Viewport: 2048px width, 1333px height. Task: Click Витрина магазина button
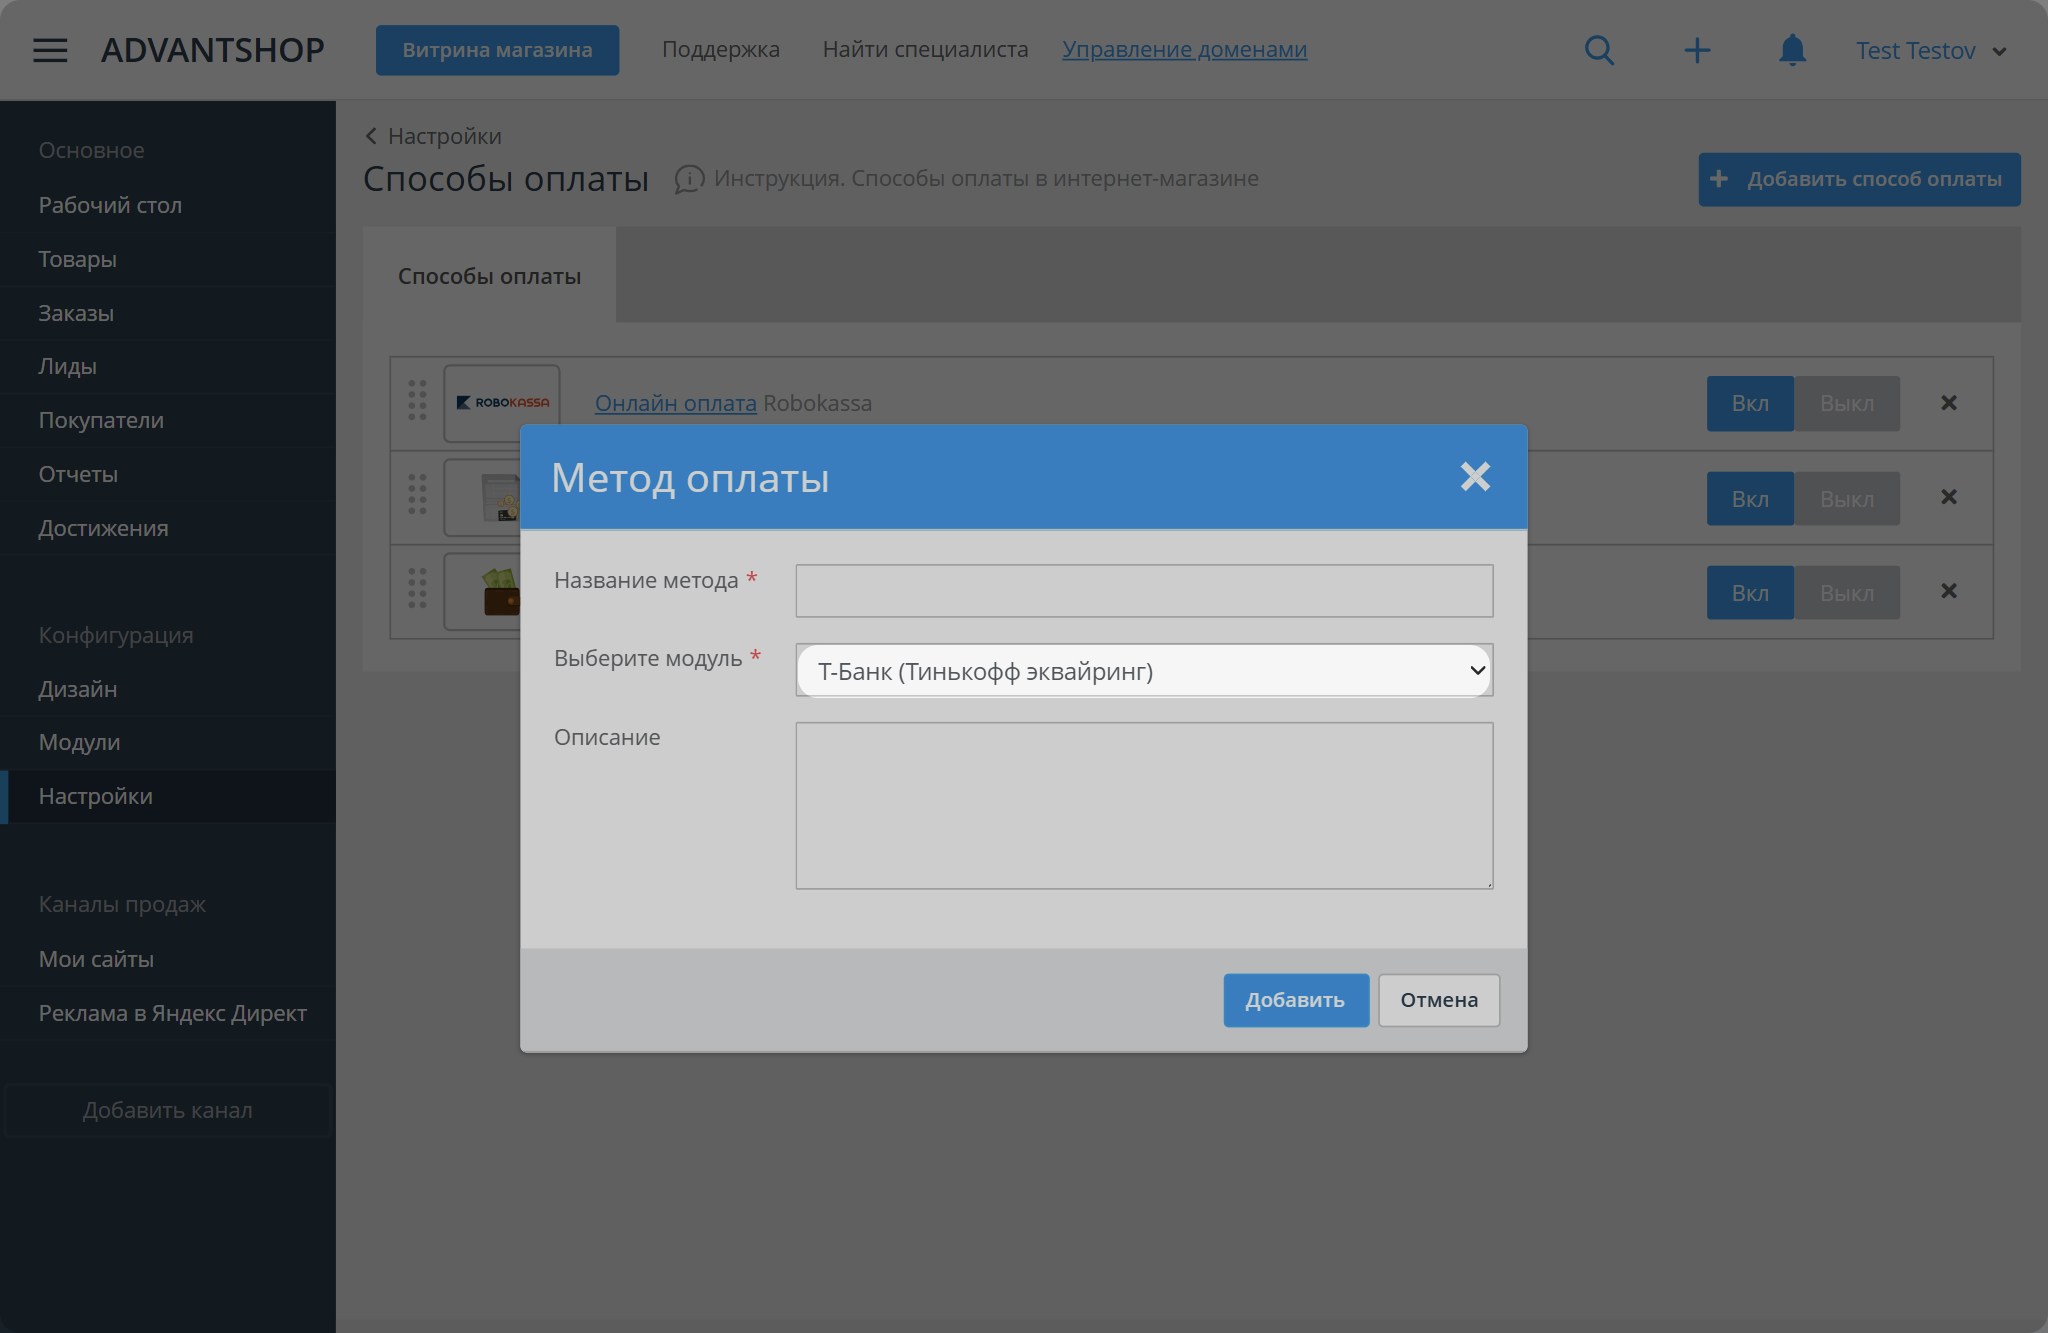click(497, 50)
